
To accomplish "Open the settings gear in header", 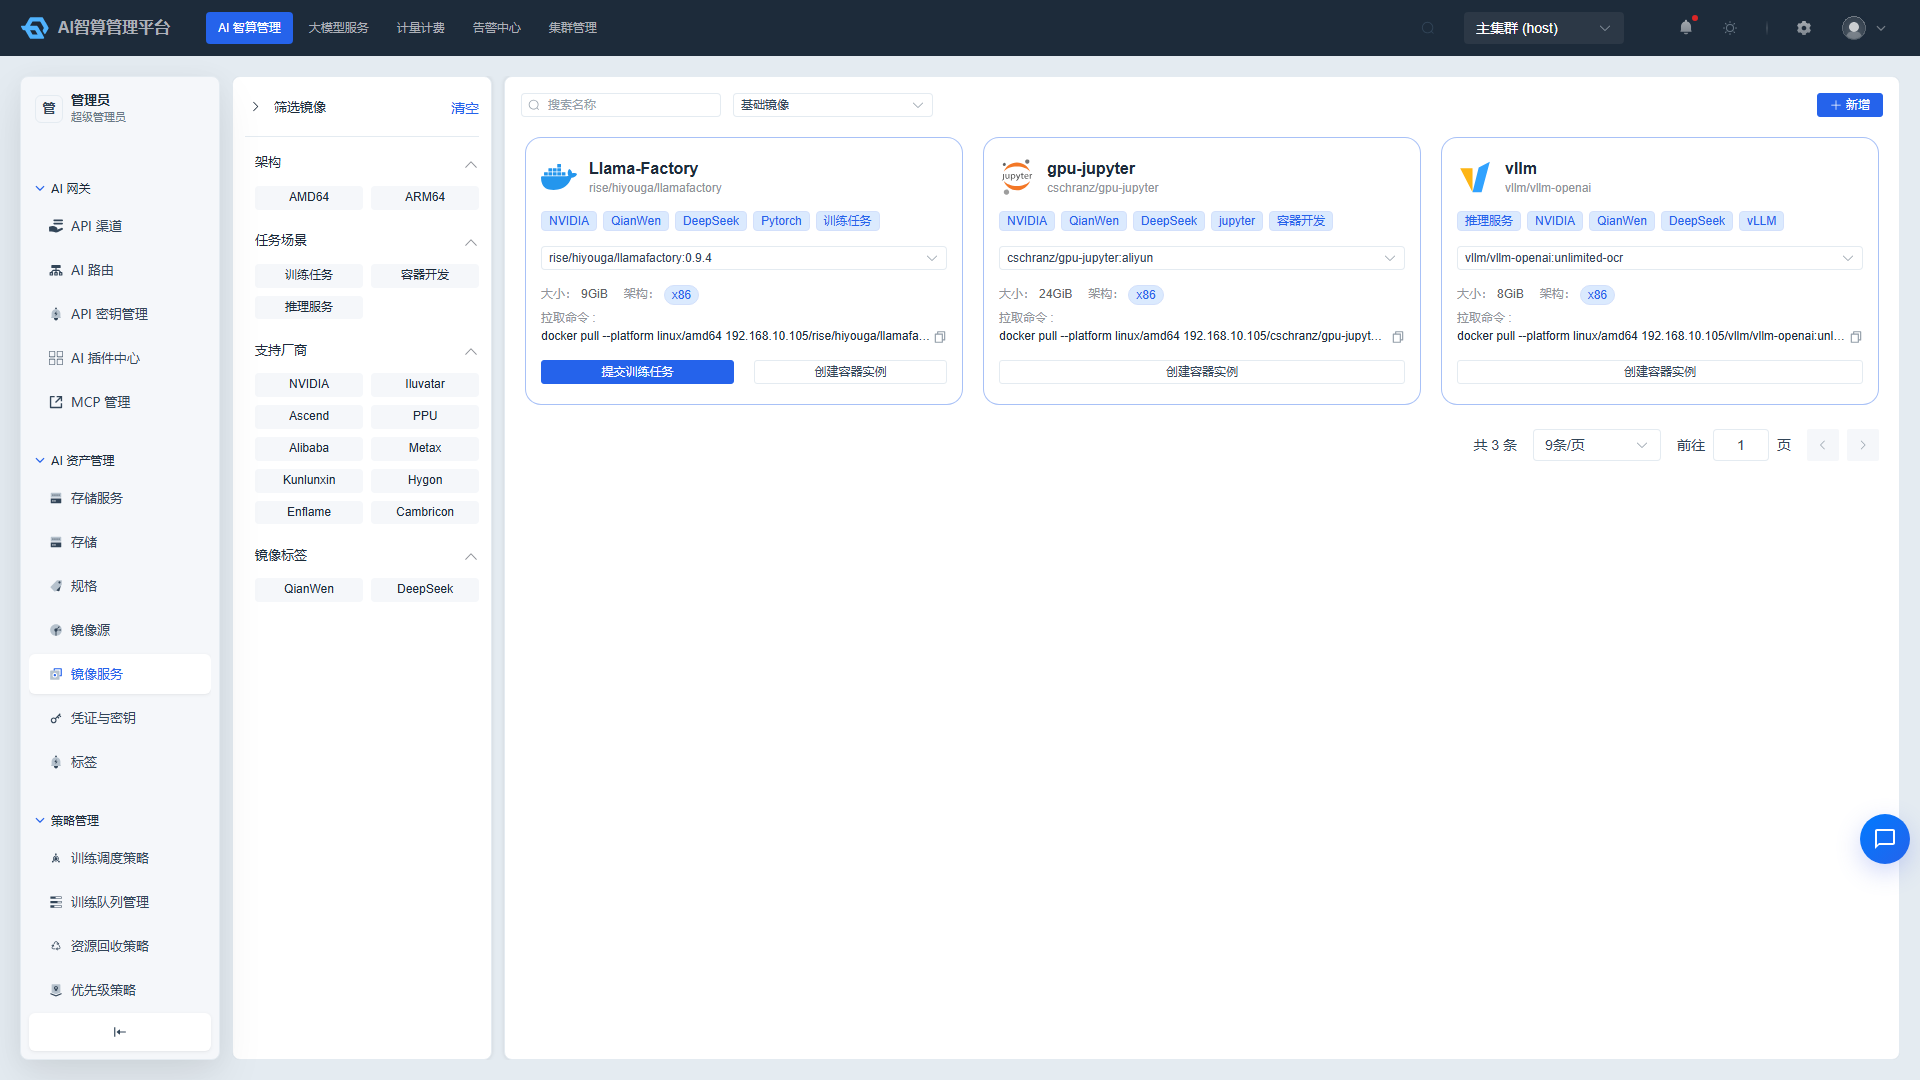I will (x=1804, y=28).
